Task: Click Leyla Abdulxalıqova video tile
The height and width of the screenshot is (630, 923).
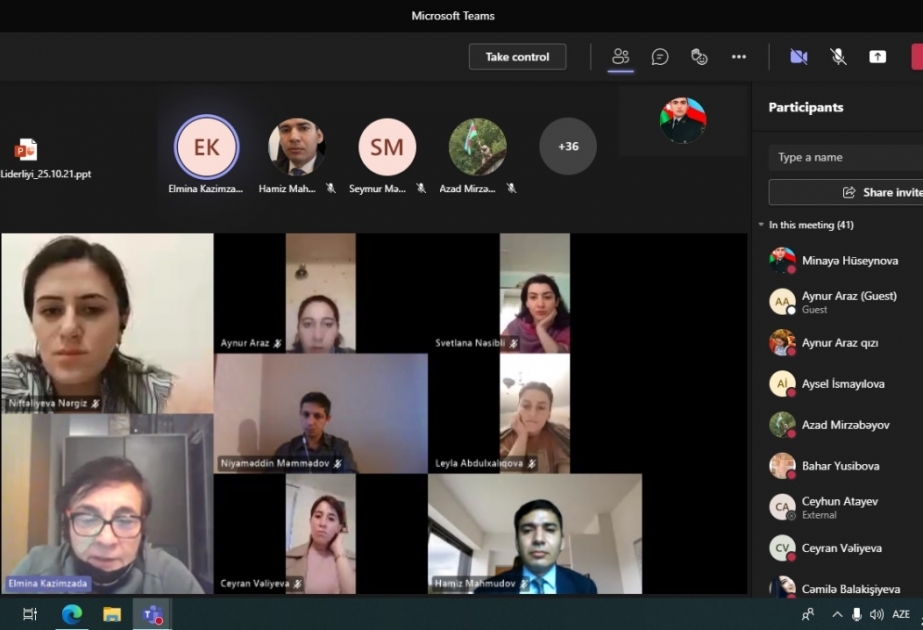Action: pos(534,413)
